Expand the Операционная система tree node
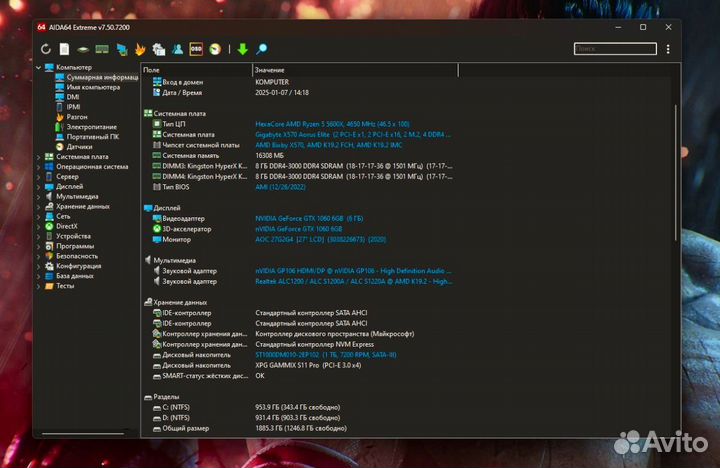The image size is (720, 468). pyautogui.click(x=39, y=167)
